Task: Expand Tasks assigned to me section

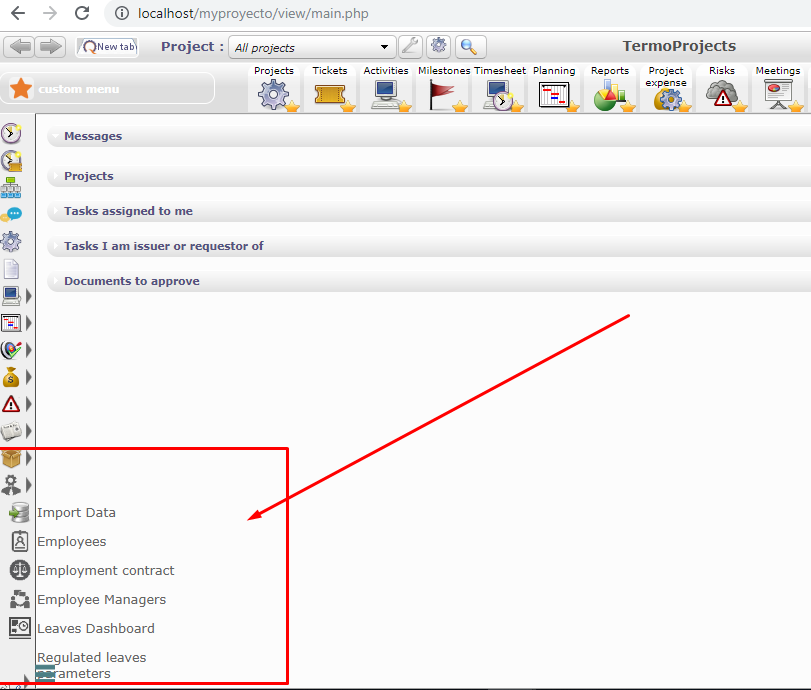Action: click(x=128, y=211)
